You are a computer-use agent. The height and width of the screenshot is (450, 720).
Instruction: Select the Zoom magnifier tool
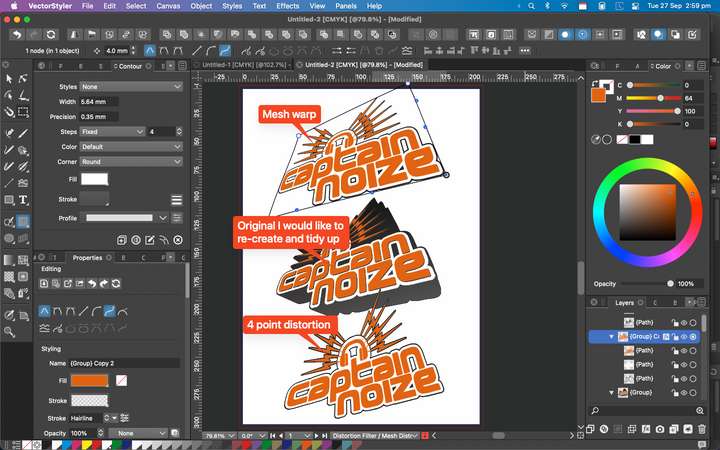coord(9,332)
